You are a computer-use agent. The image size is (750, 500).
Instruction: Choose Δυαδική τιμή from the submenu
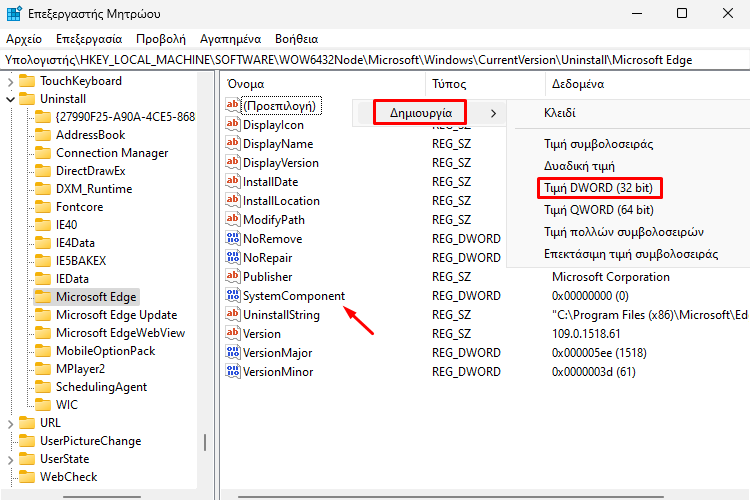pos(579,166)
